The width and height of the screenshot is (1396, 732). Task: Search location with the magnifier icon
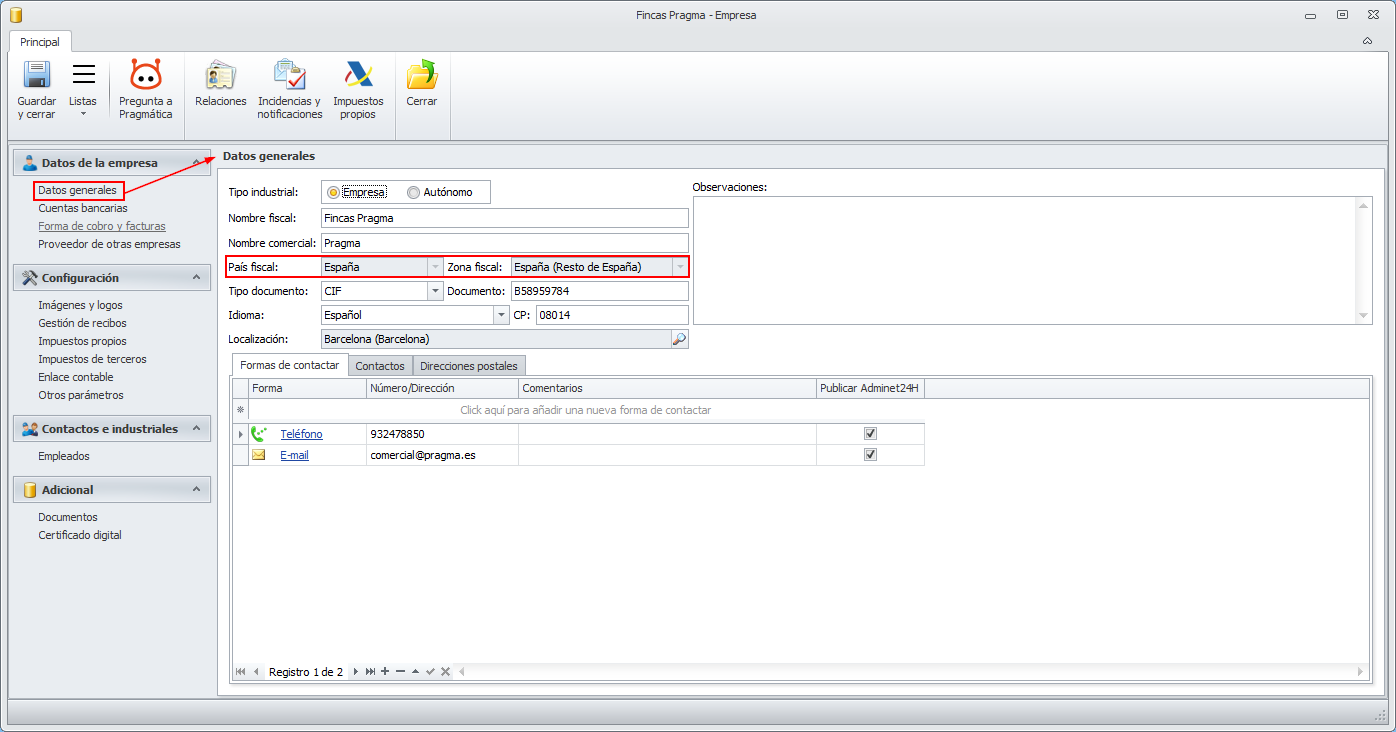679,339
